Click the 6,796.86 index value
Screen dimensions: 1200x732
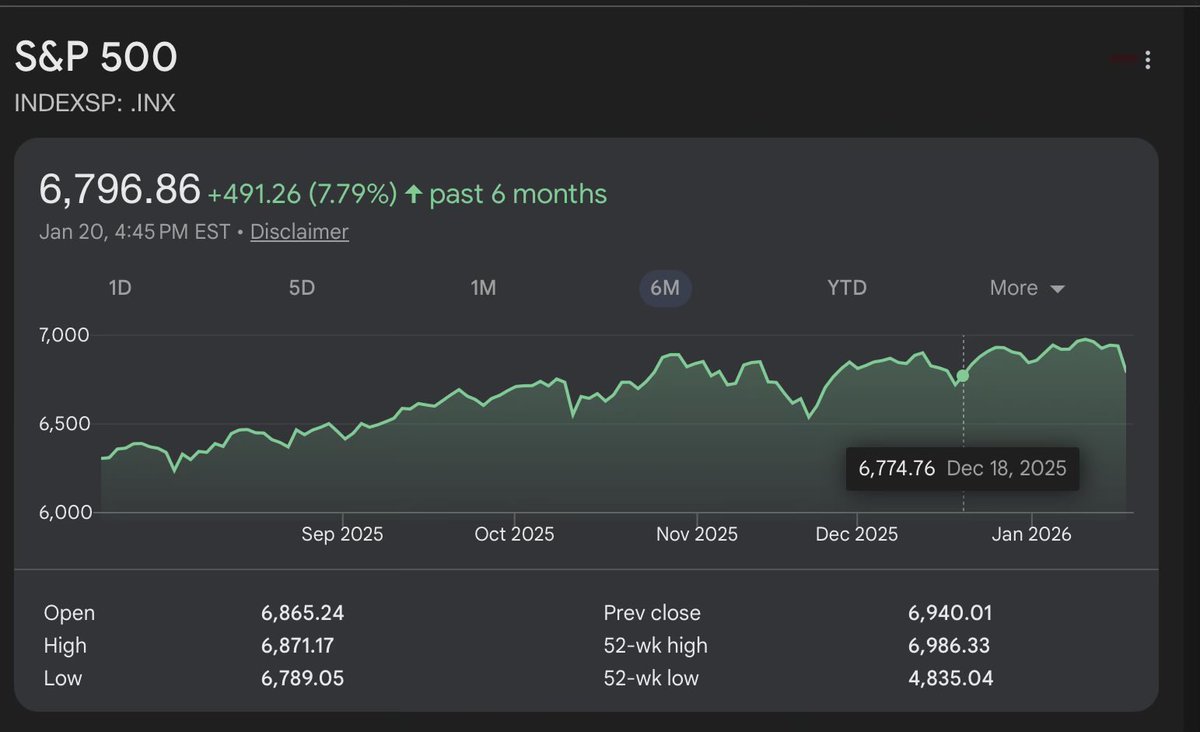pos(120,190)
